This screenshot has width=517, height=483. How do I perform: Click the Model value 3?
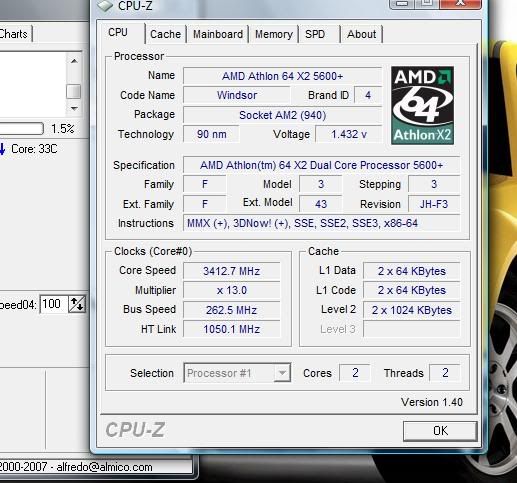(x=321, y=184)
